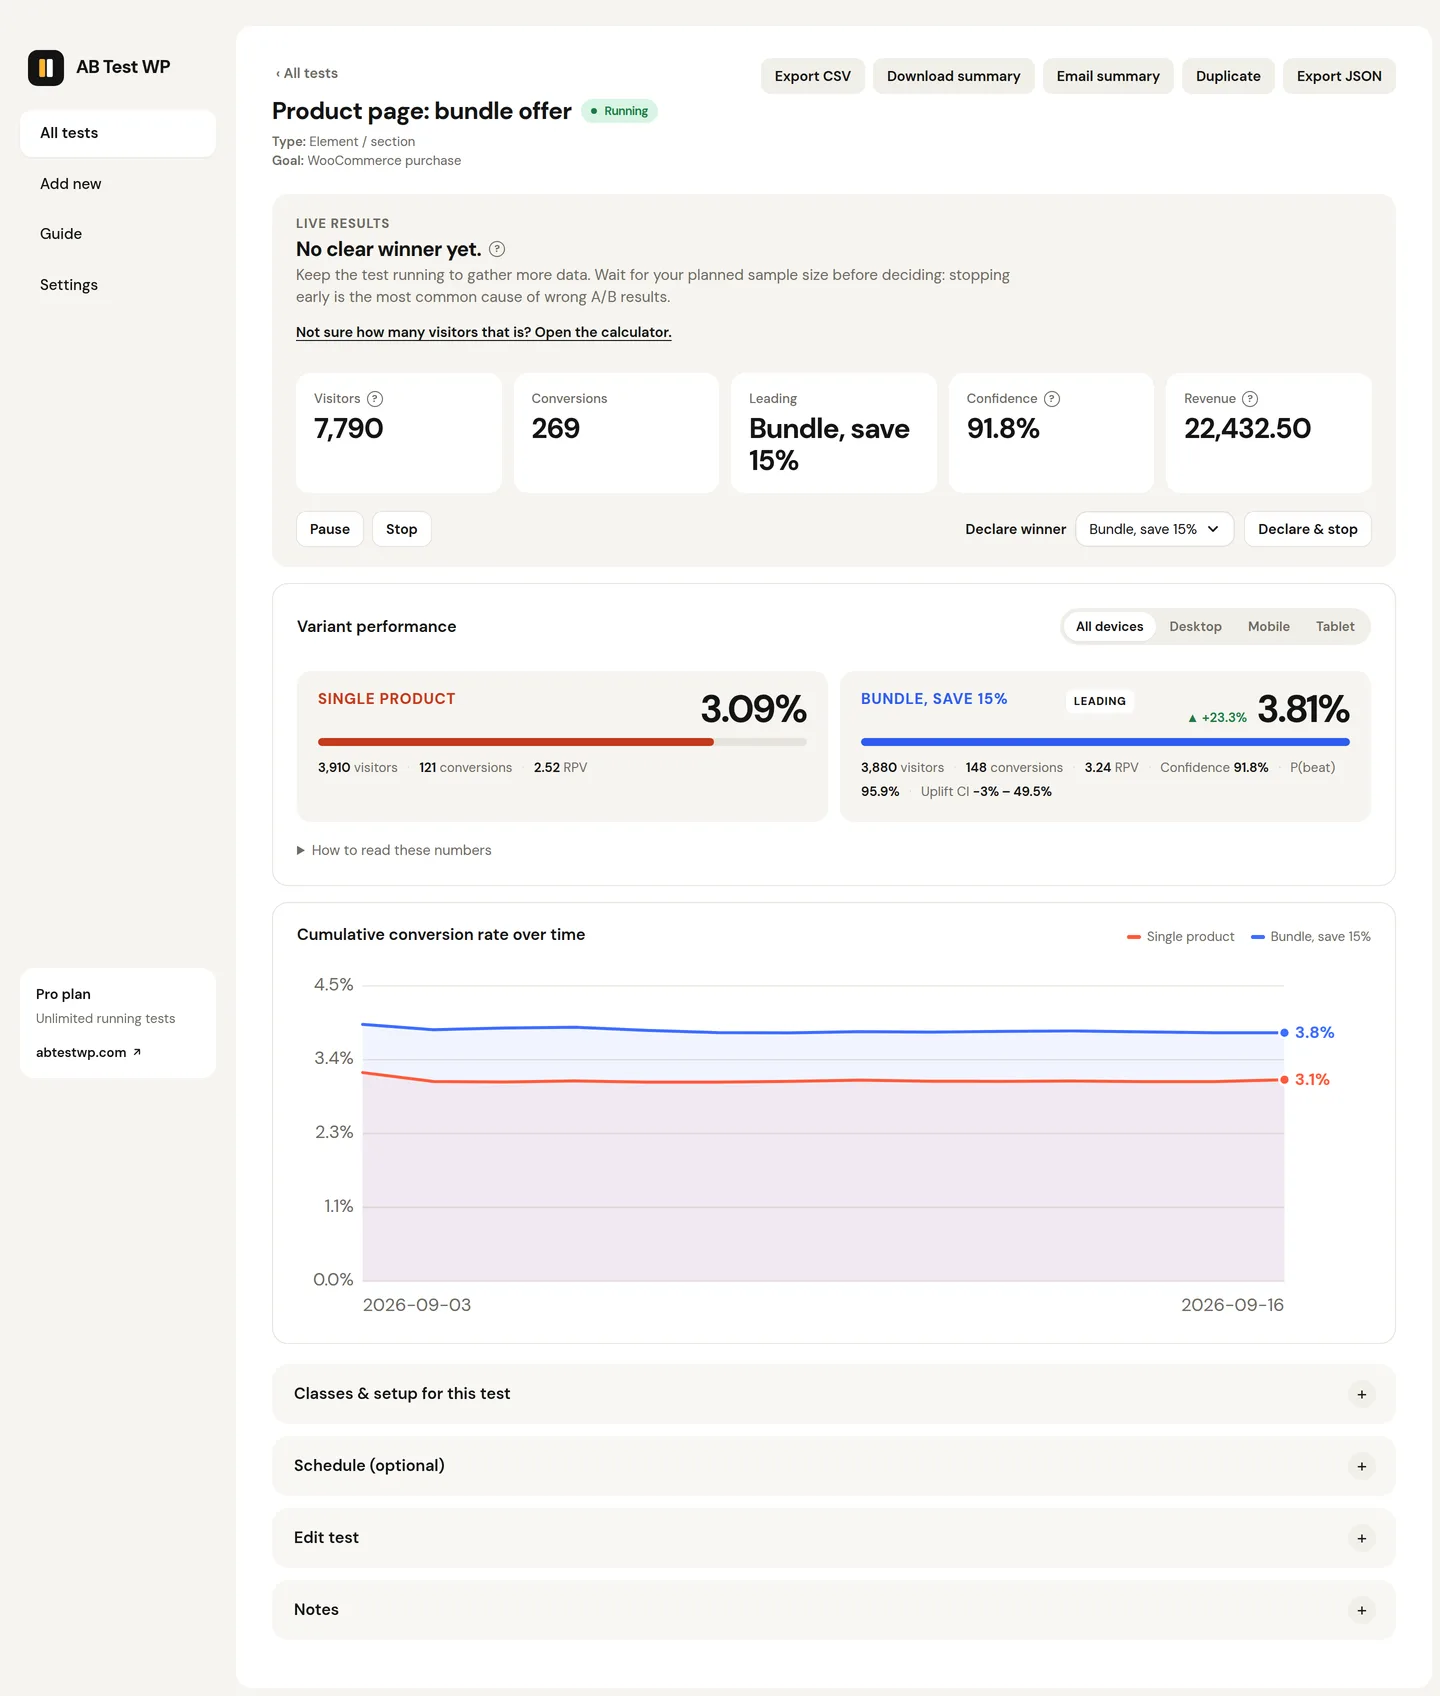Click the 269 conversions value
This screenshot has width=1440, height=1696.
pyautogui.click(x=555, y=429)
